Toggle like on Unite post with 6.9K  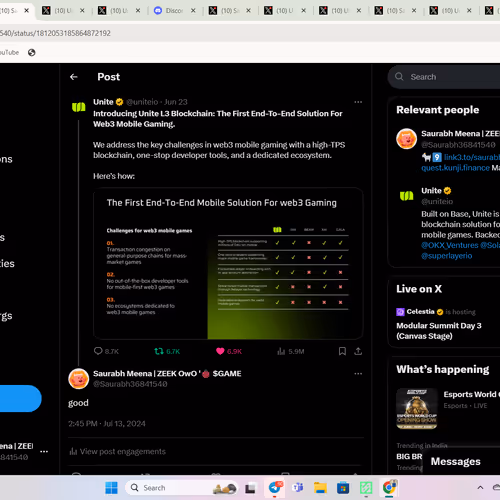click(x=220, y=351)
